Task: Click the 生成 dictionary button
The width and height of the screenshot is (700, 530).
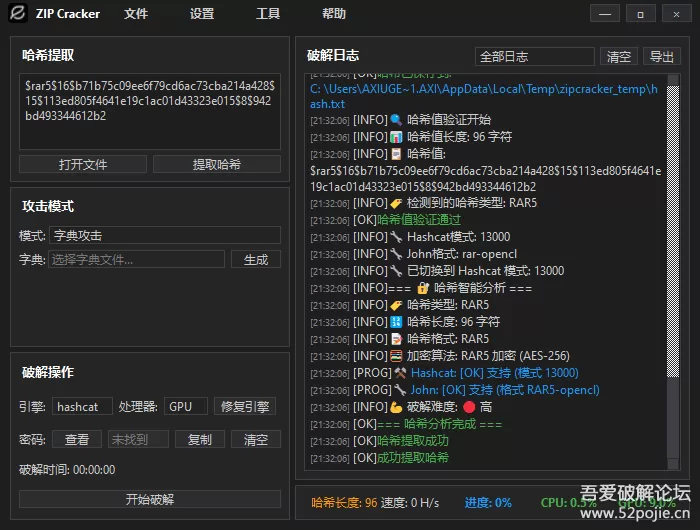Action: (256, 259)
